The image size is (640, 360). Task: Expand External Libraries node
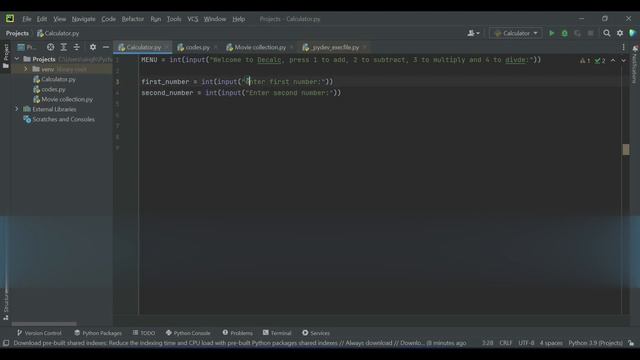click(x=17, y=109)
